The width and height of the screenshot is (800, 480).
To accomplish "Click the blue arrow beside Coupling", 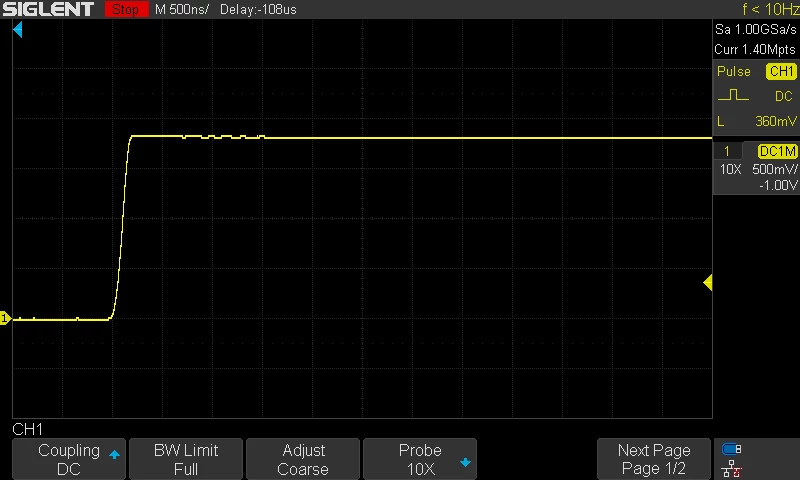I will coord(114,454).
